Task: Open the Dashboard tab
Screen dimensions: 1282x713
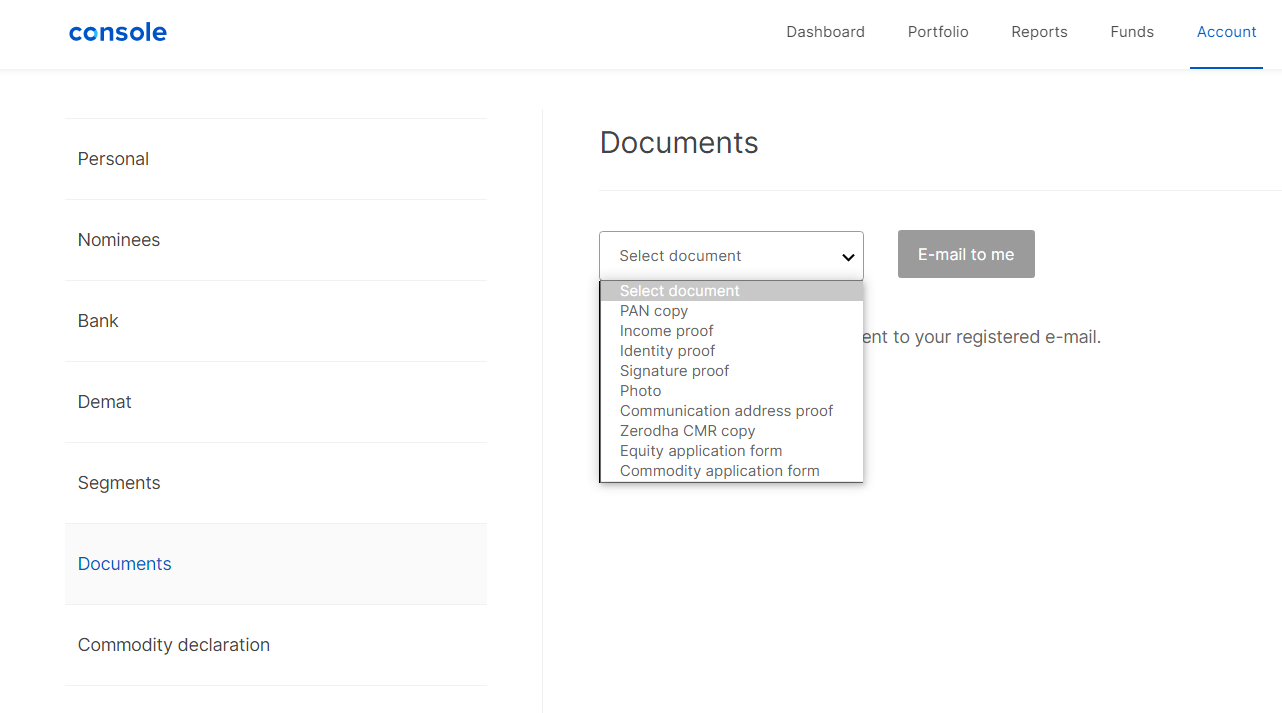Action: point(825,32)
